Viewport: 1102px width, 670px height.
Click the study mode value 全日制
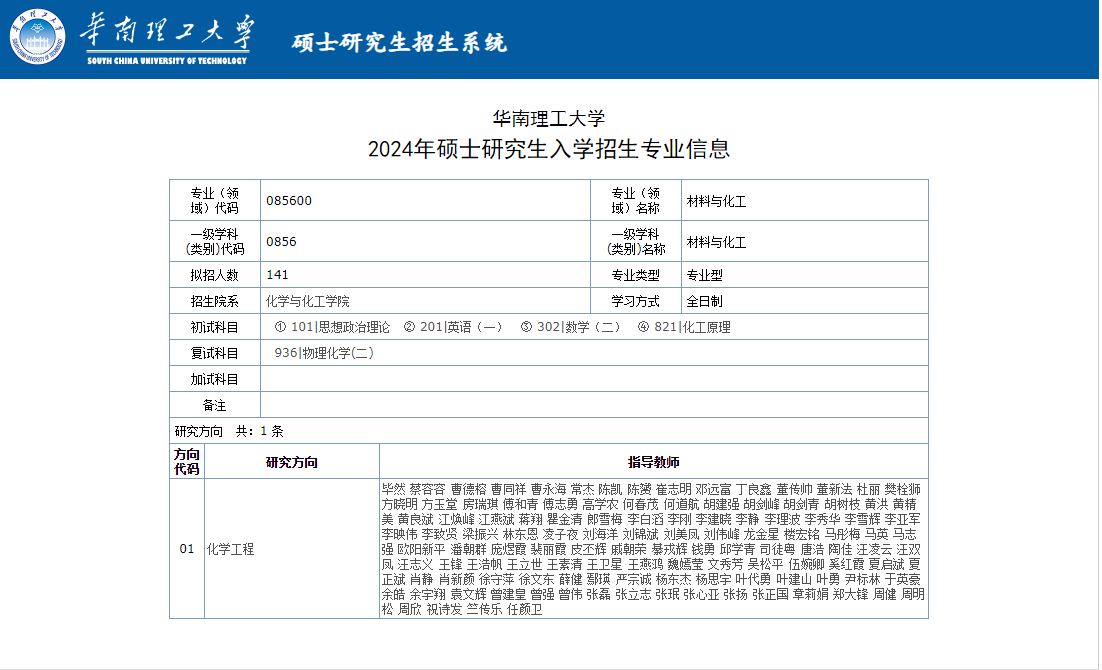704,301
